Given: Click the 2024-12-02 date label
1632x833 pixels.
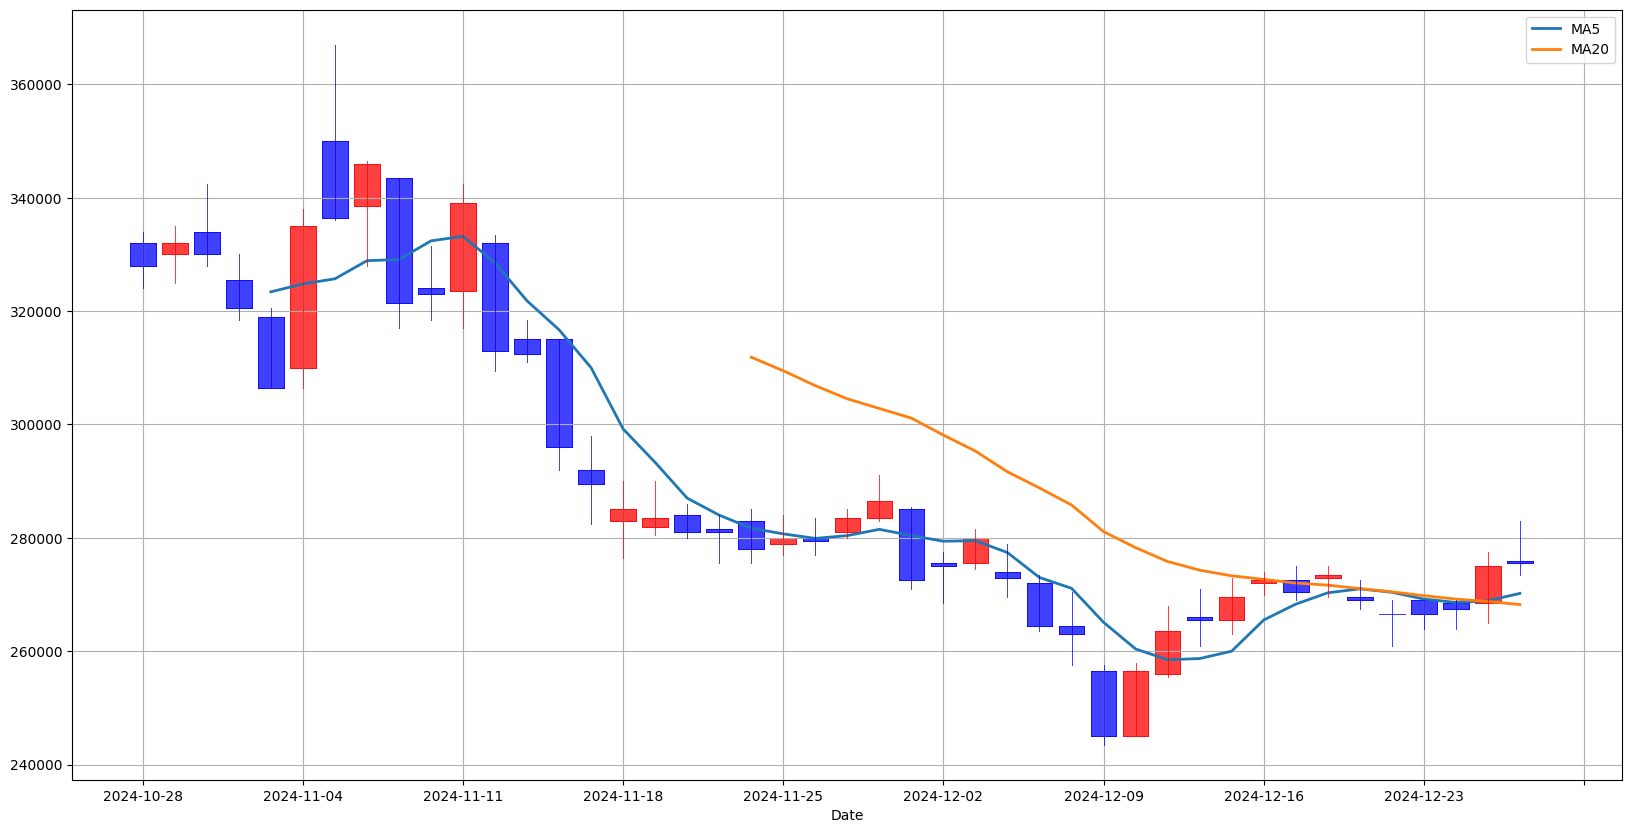Looking at the screenshot, I should coord(943,797).
